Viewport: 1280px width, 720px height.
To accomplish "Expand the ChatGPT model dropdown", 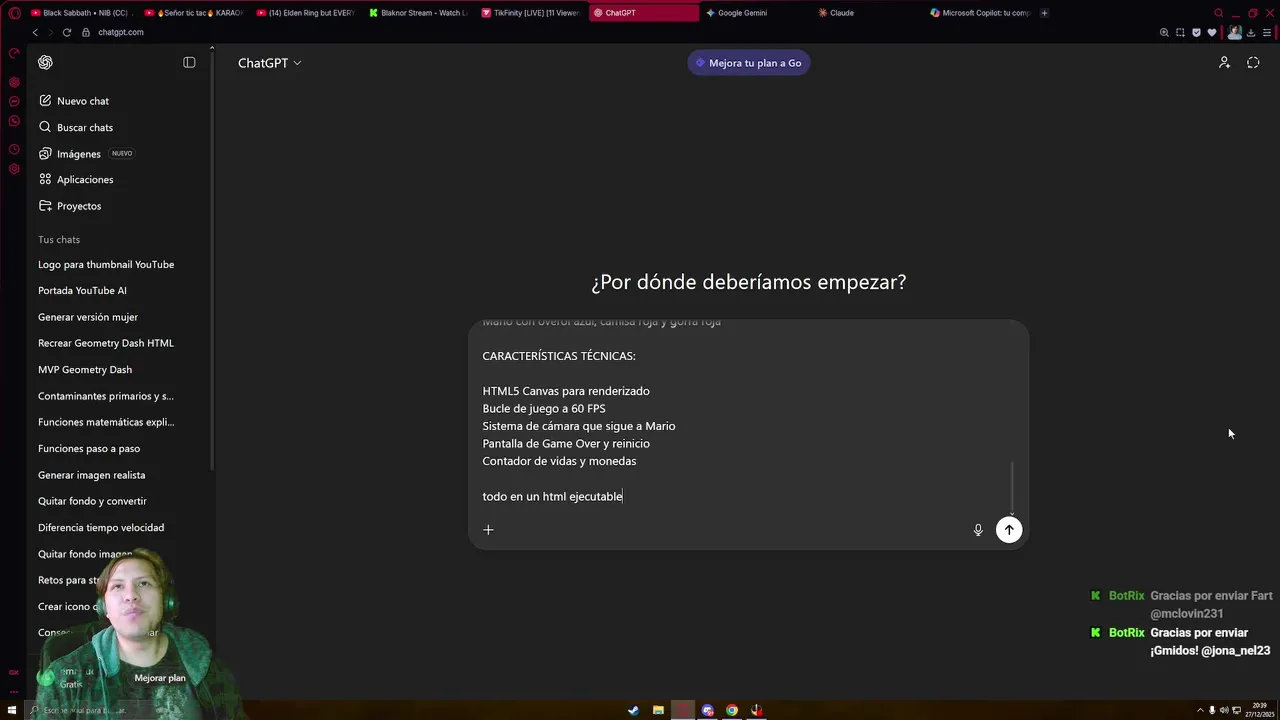I will click(x=269, y=63).
